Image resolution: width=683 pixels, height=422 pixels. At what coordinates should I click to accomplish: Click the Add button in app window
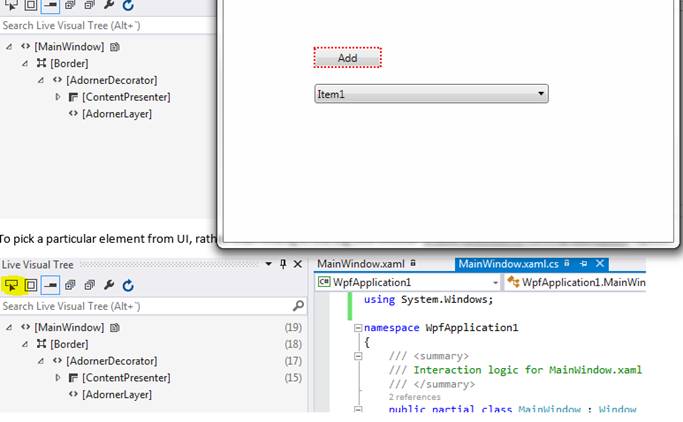[348, 57]
